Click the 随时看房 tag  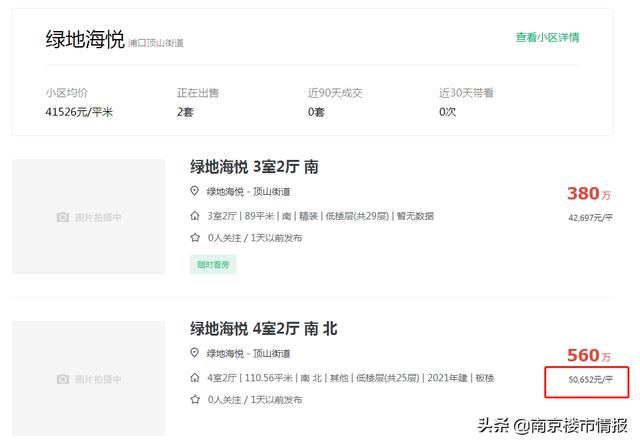click(213, 264)
